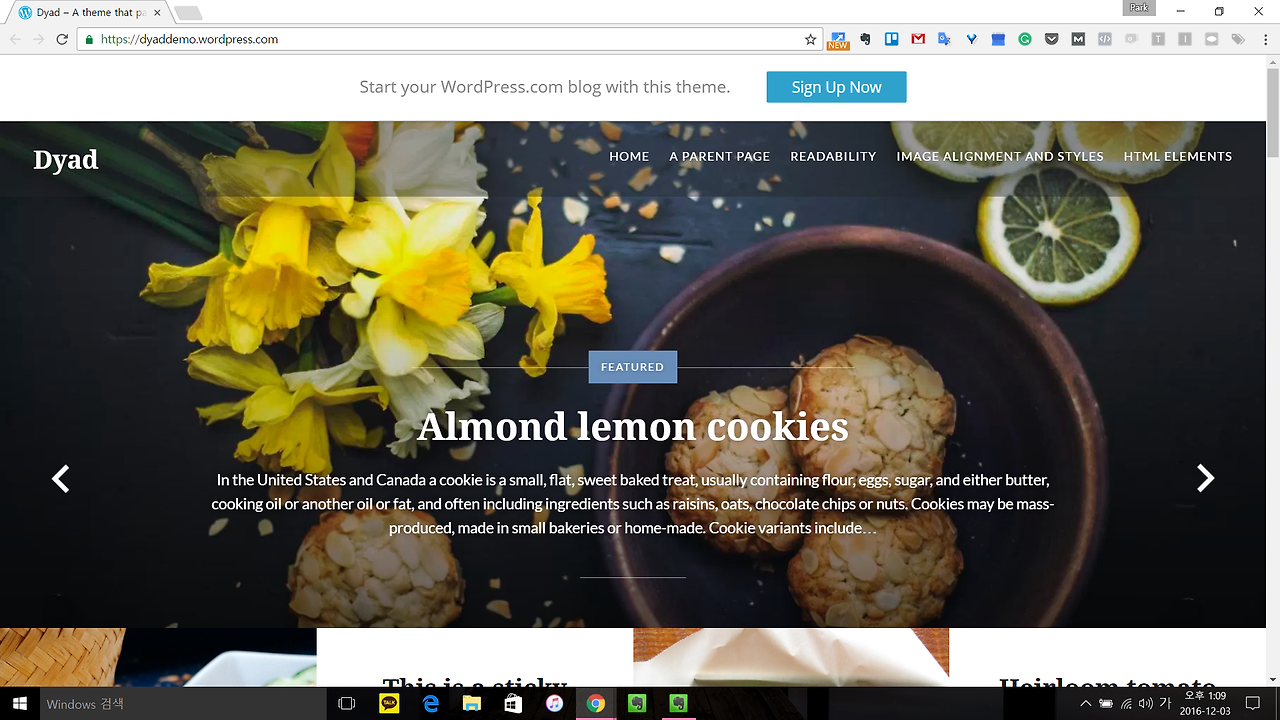Click the Dyad site title
The width and height of the screenshot is (1280, 720).
click(x=66, y=160)
